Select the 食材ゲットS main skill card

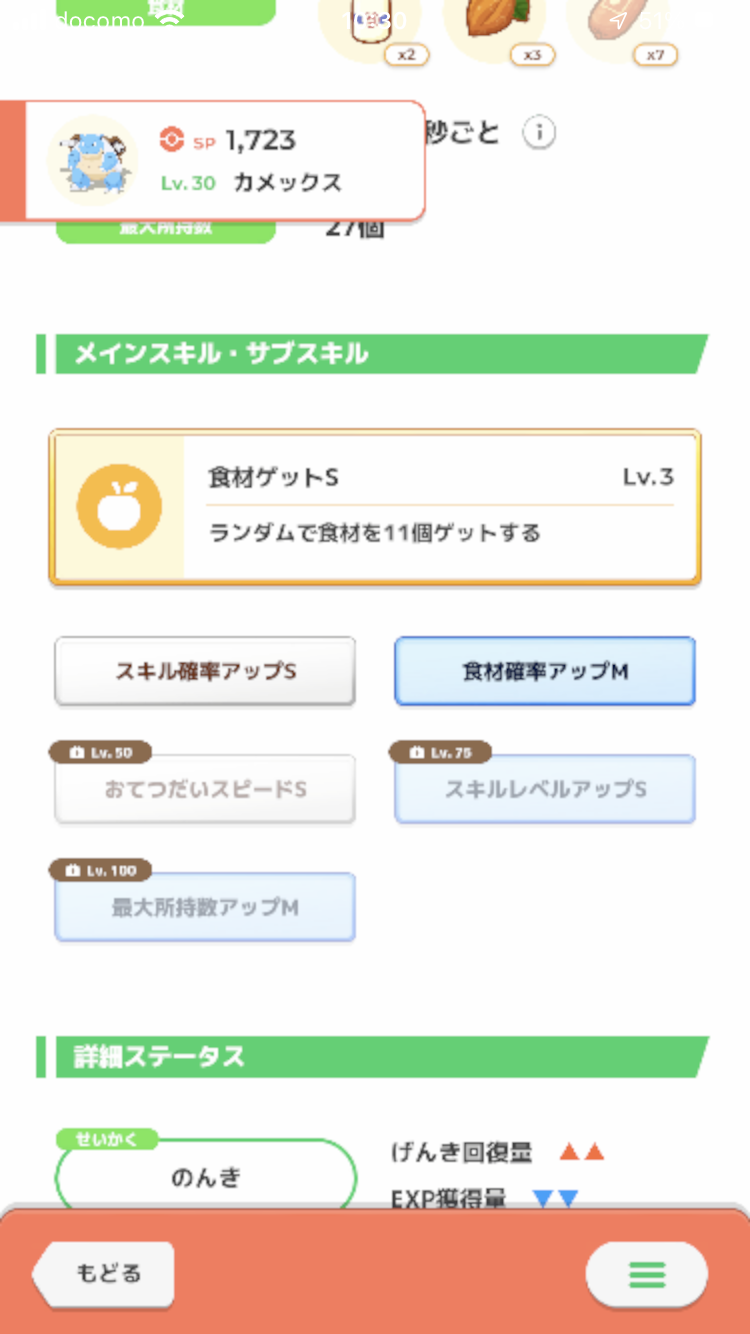point(375,507)
